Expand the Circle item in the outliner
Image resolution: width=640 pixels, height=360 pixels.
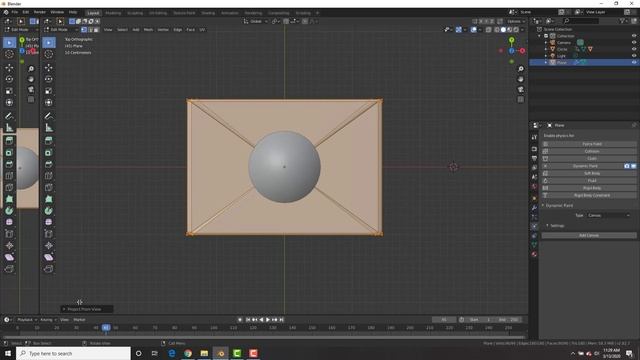pos(546,49)
